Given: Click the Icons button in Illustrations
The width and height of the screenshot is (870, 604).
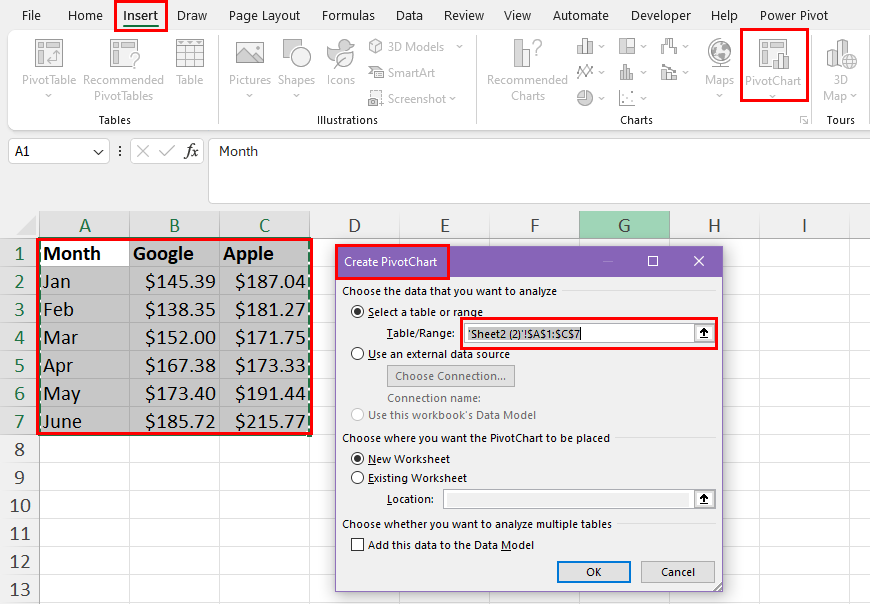Looking at the screenshot, I should 341,62.
